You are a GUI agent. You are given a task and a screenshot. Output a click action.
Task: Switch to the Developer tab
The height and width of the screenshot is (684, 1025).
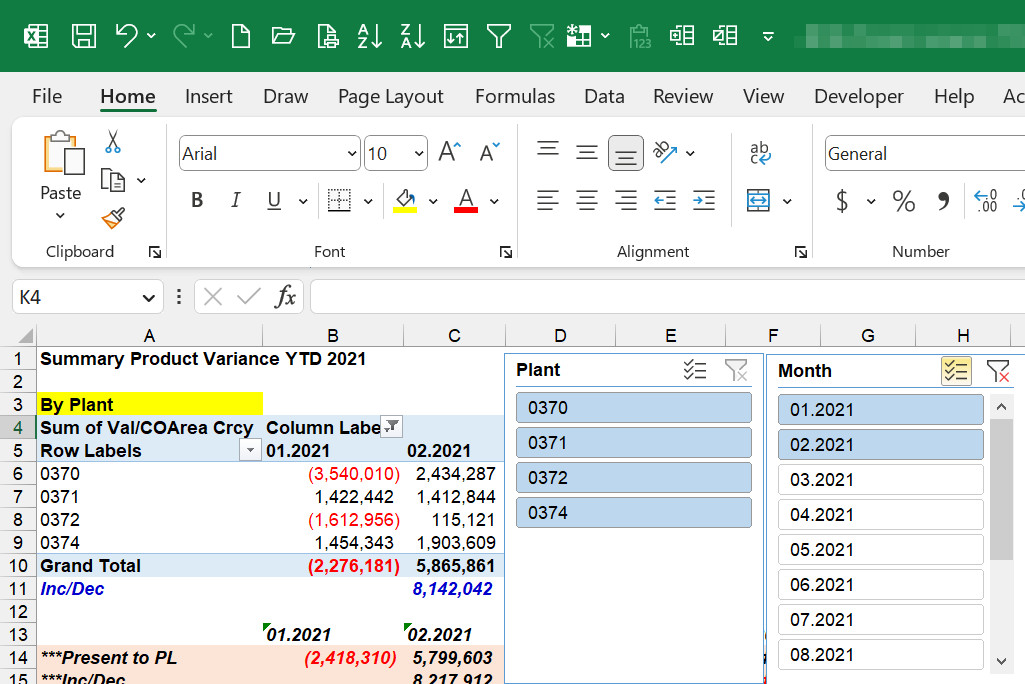click(x=858, y=97)
